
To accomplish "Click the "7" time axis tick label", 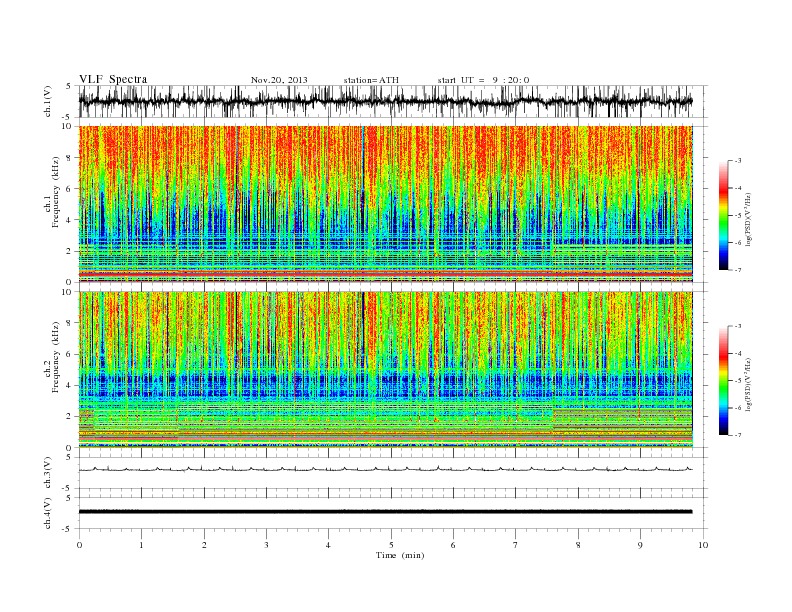I will pyautogui.click(x=515, y=545).
